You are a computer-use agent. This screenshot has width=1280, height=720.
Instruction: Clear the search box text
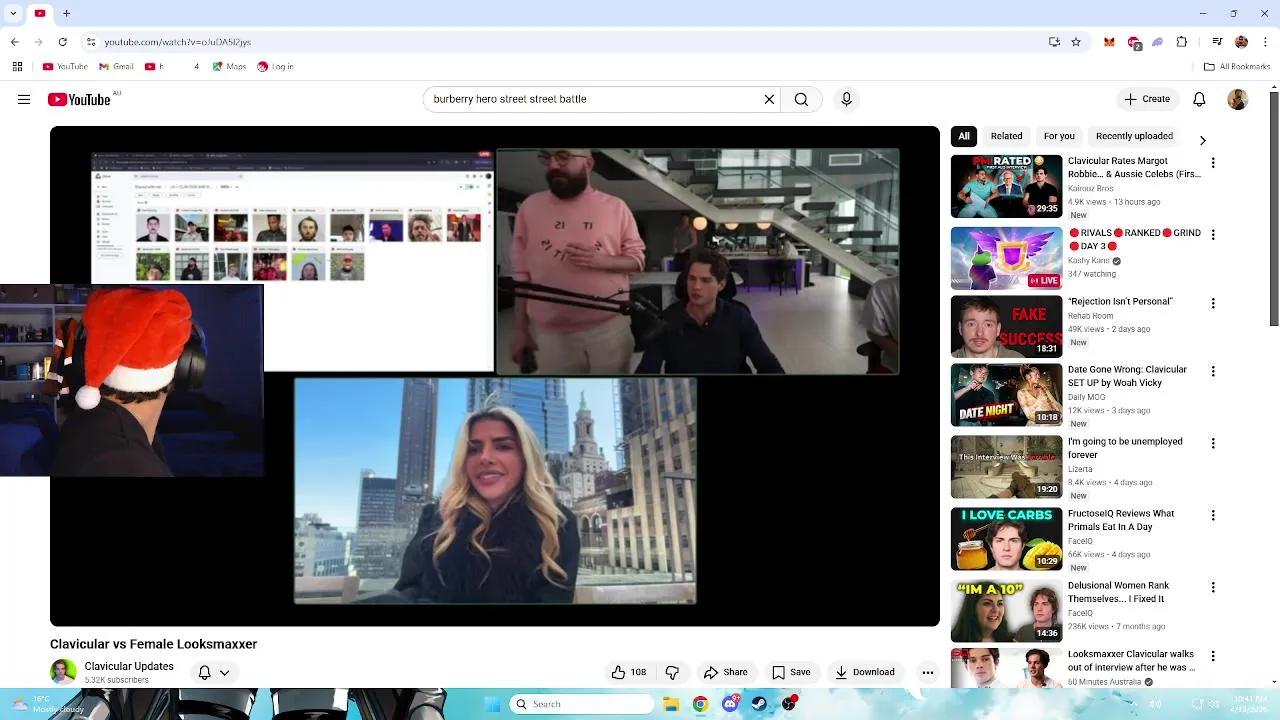[769, 99]
